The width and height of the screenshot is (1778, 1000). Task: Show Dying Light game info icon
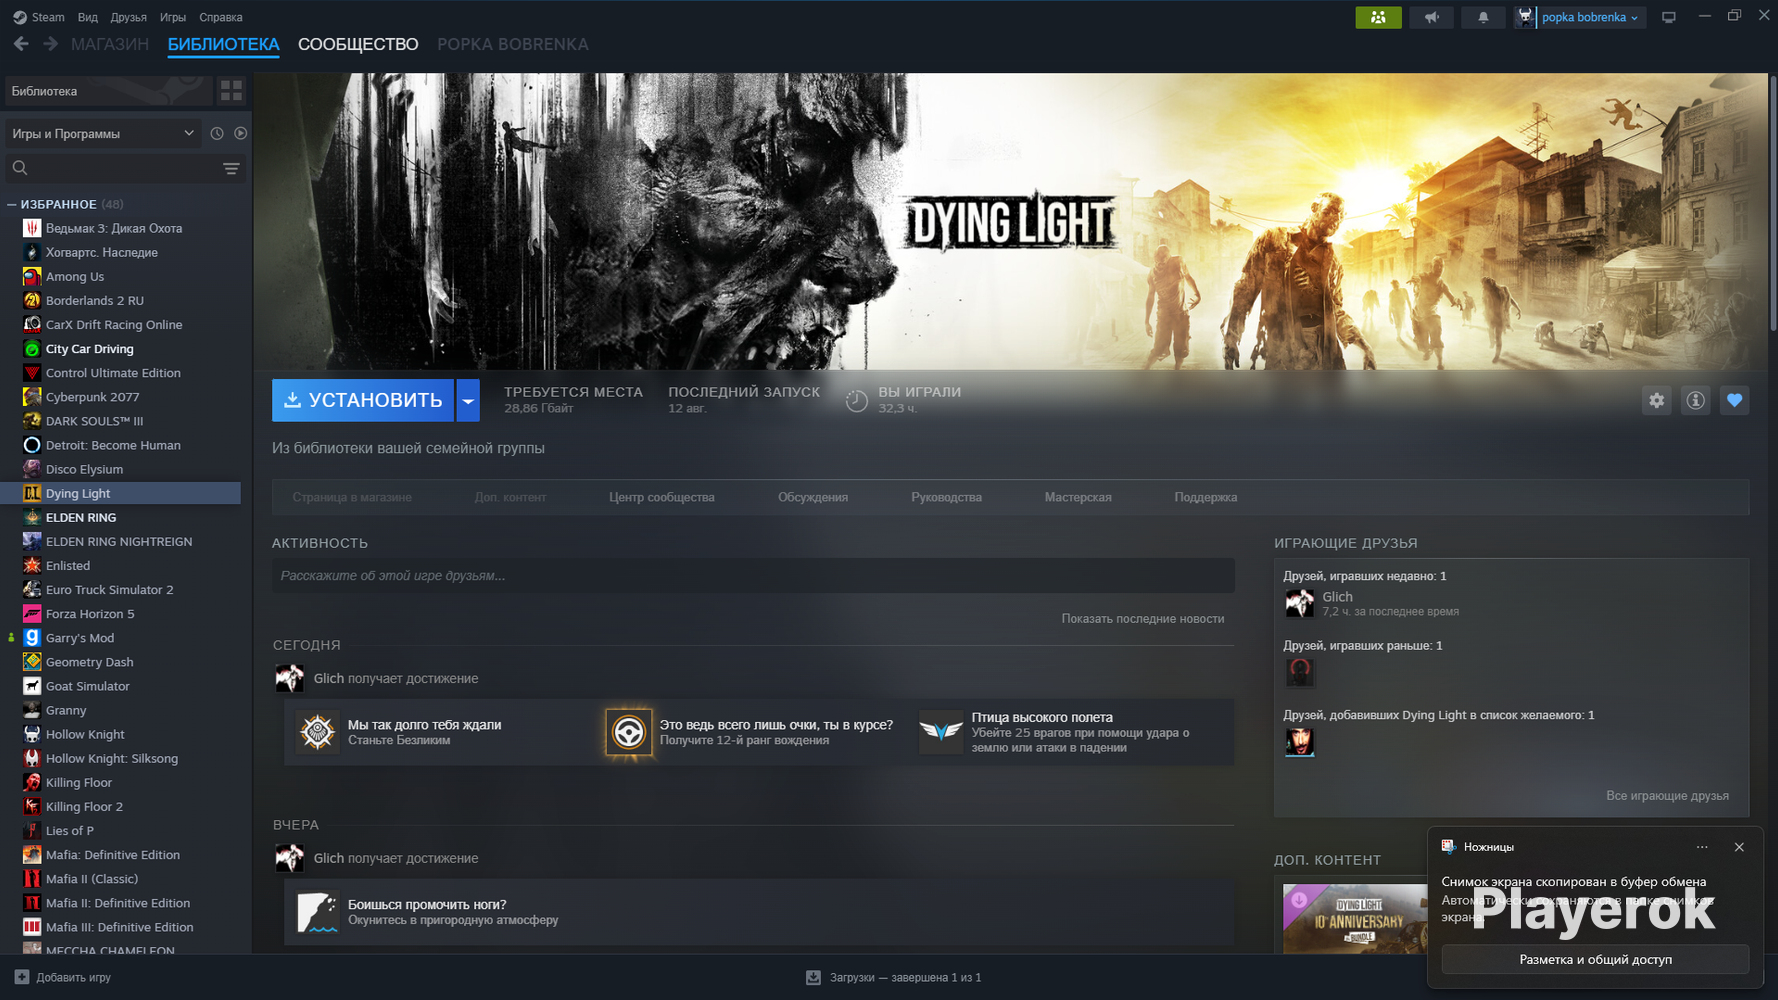(1696, 400)
